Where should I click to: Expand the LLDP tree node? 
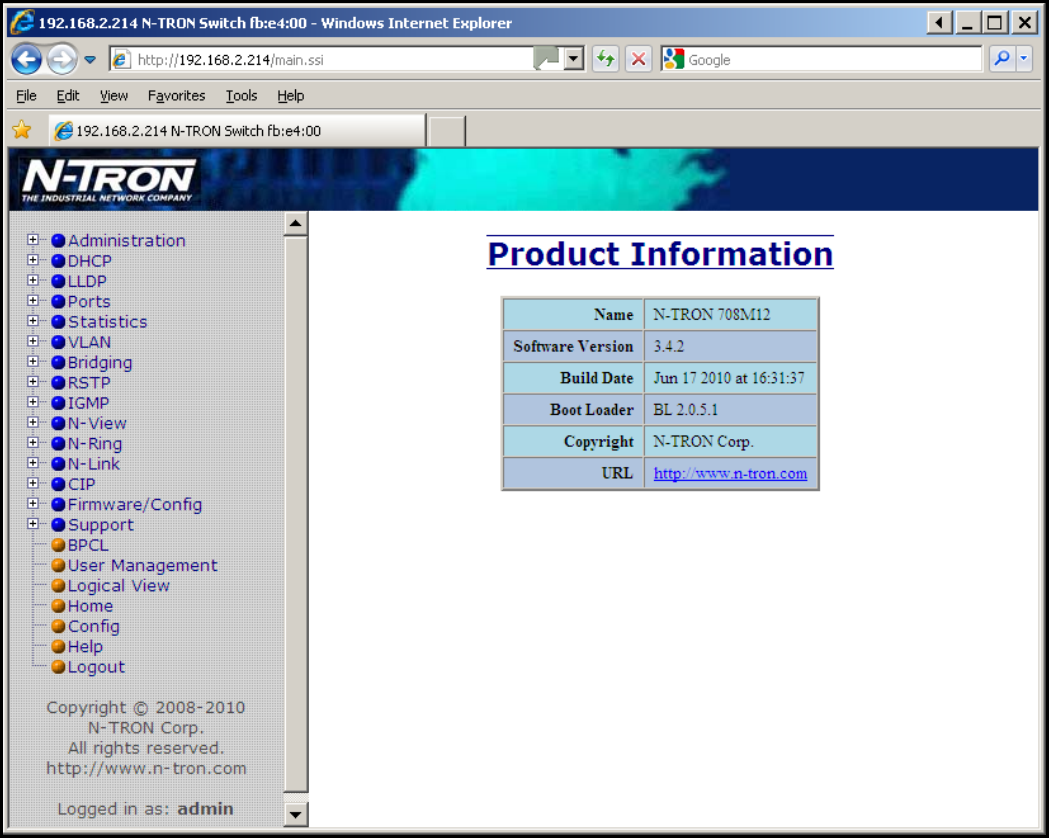click(32, 280)
